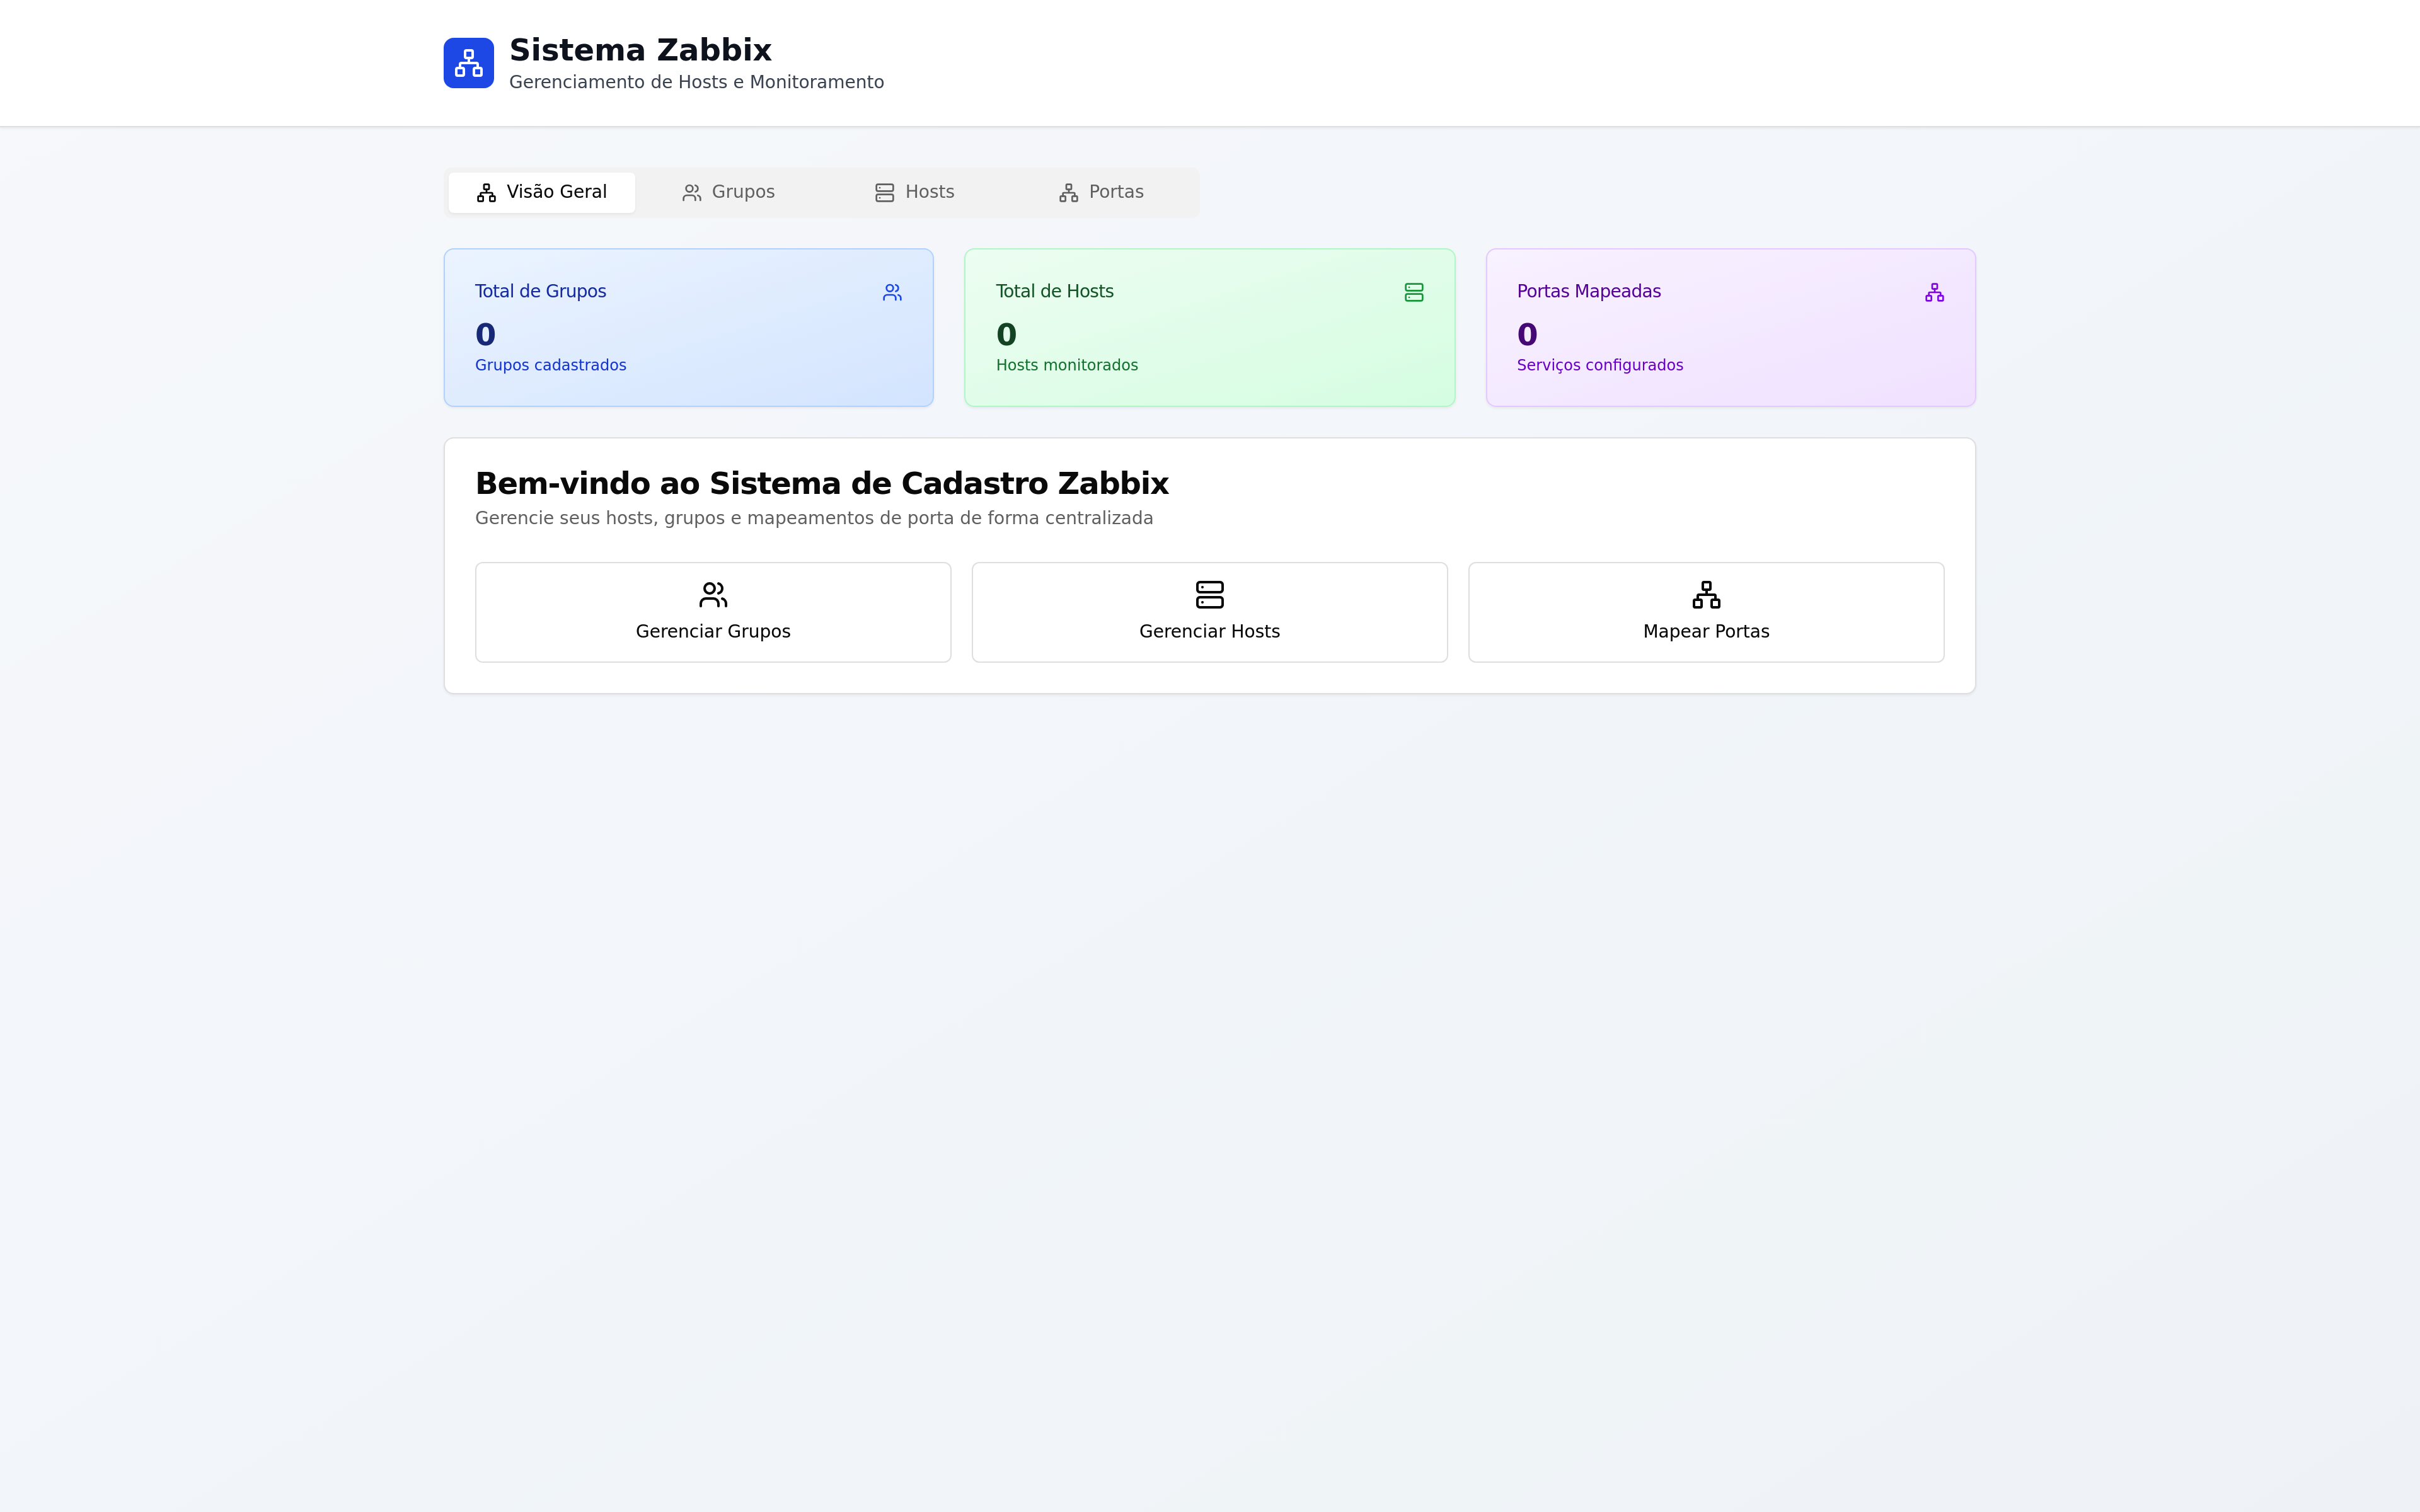
Task: Go to the Portas tab
Action: click(1101, 192)
